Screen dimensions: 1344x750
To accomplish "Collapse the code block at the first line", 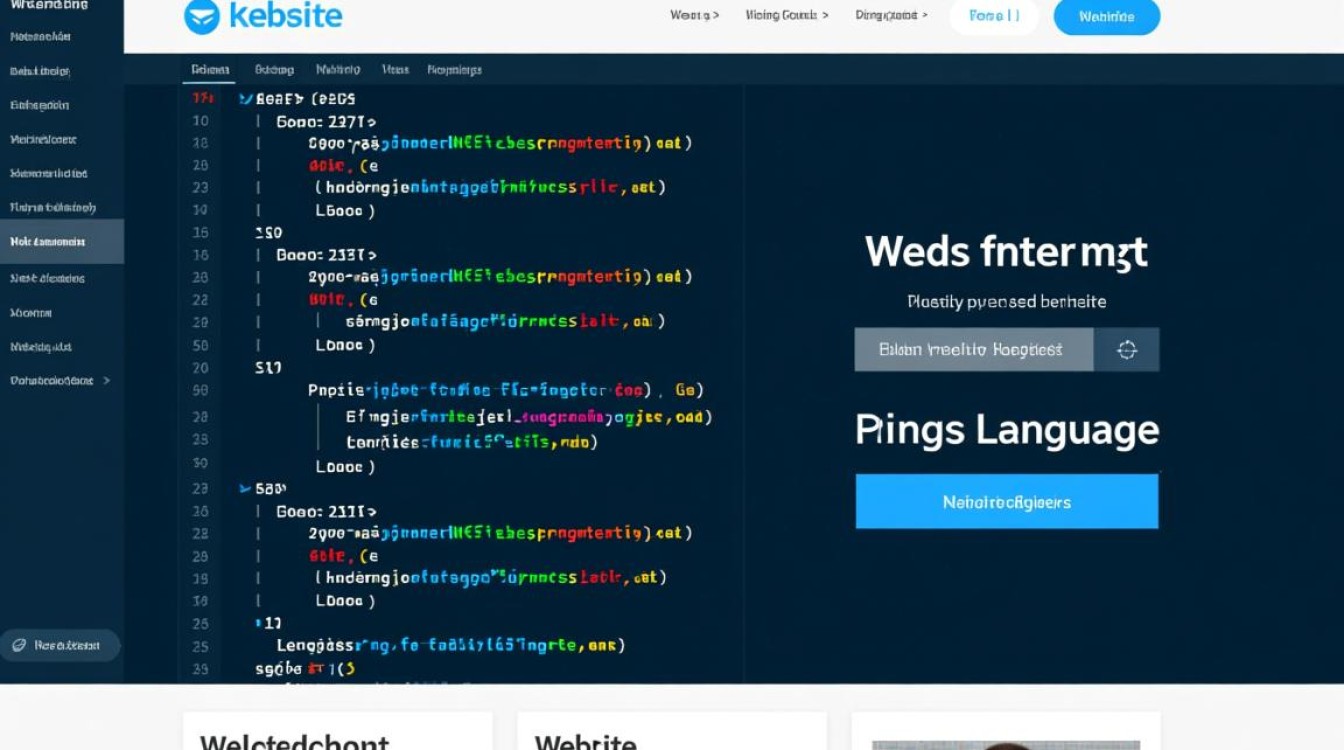I will click(245, 99).
